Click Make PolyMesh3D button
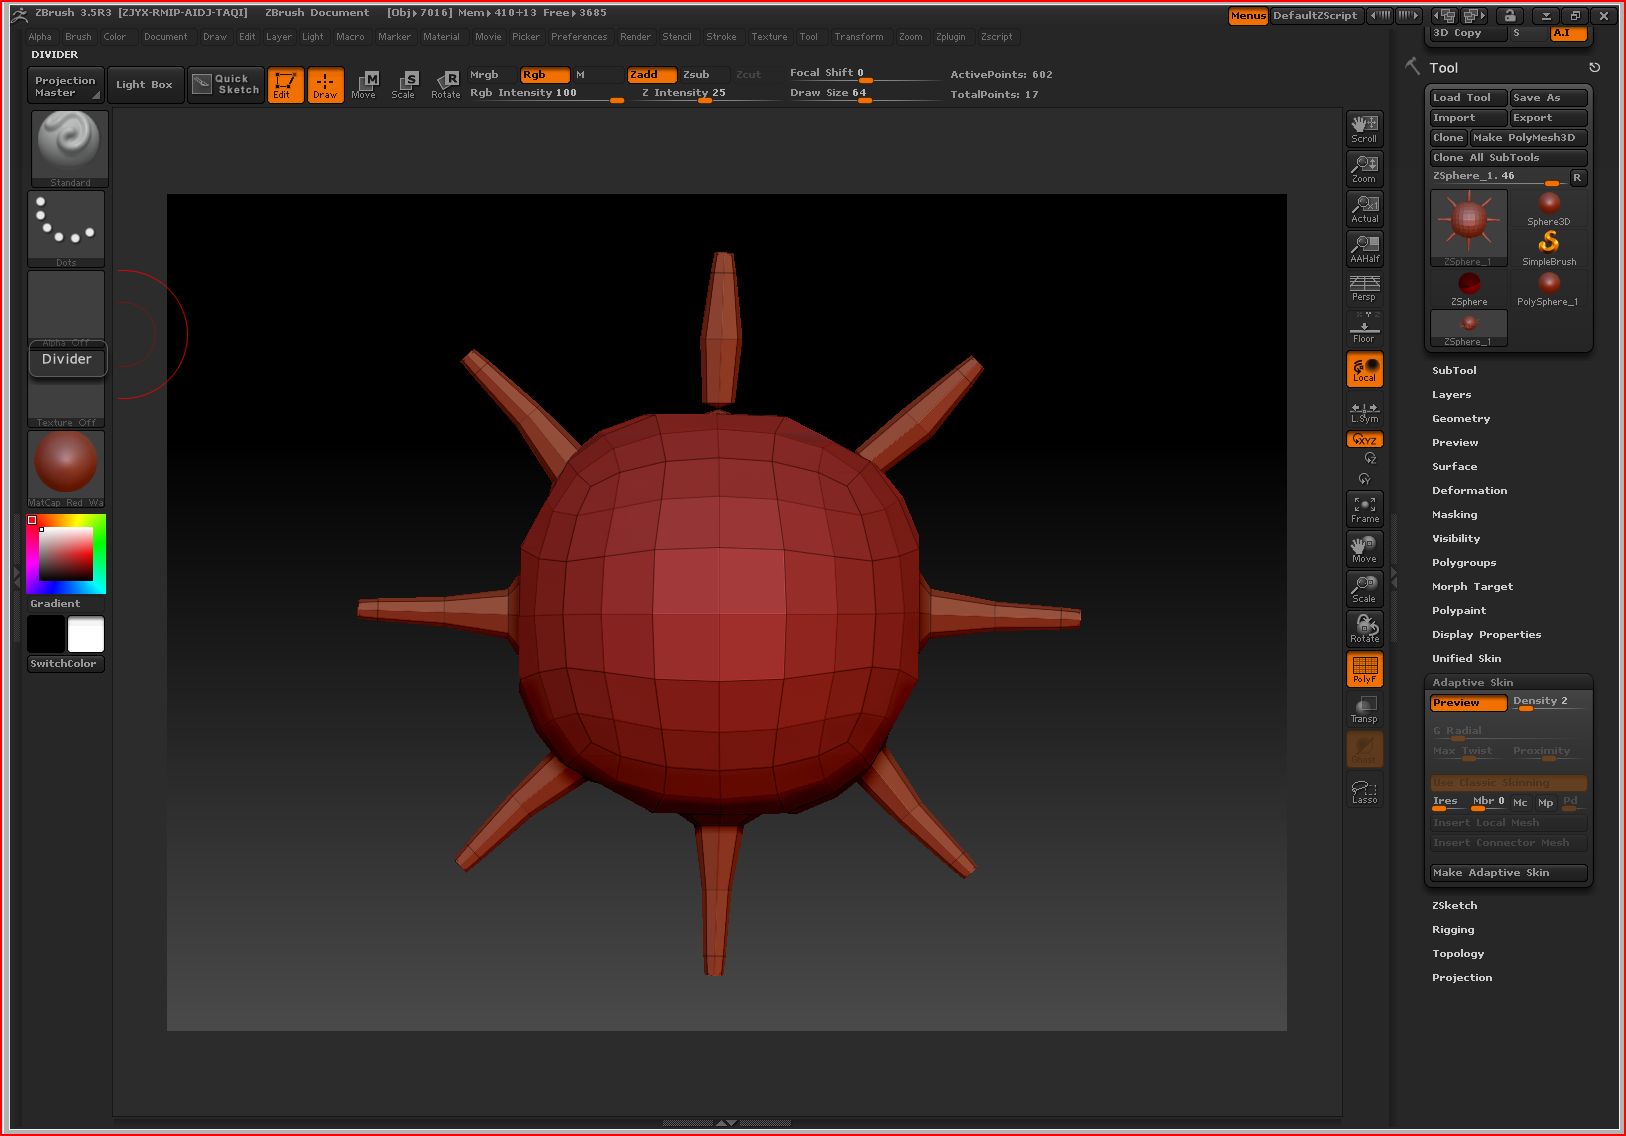This screenshot has height=1136, width=1626. coord(1528,138)
